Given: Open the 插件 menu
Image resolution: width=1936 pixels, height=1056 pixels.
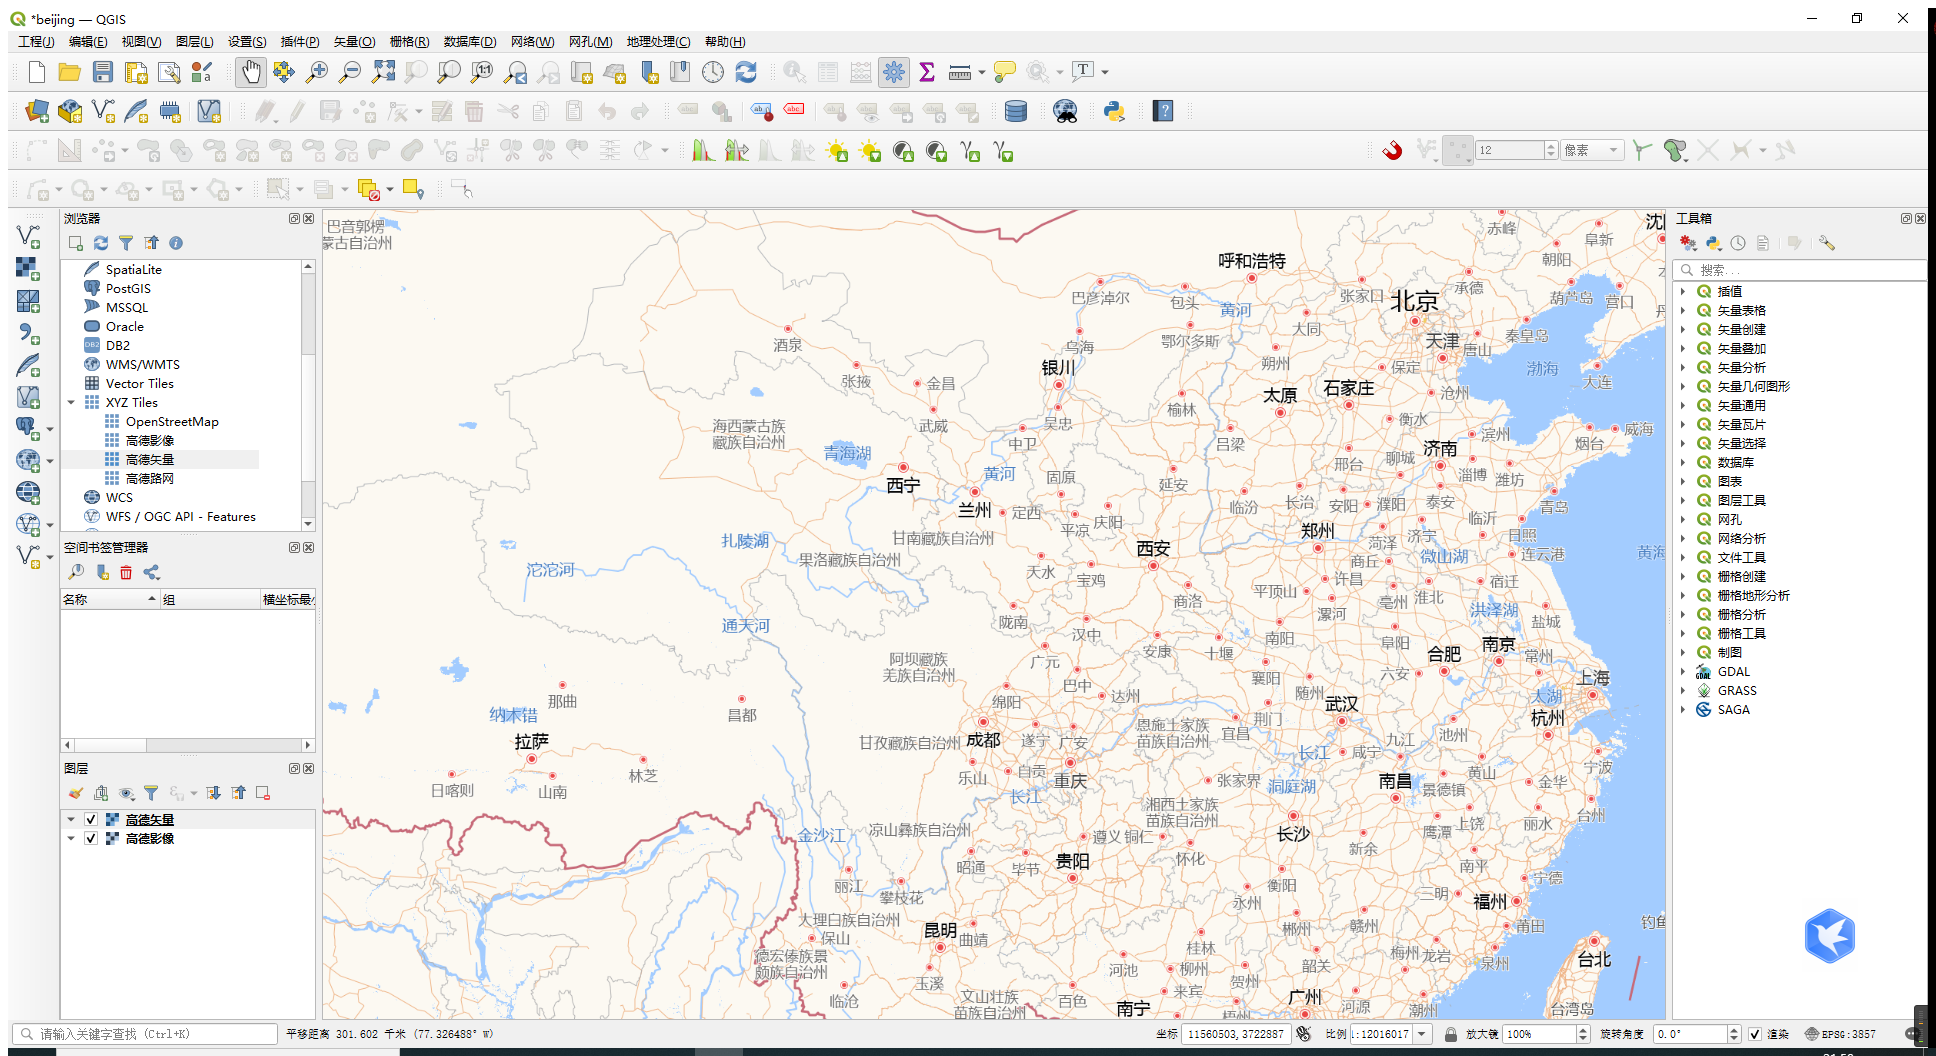Looking at the screenshot, I should pyautogui.click(x=300, y=41).
